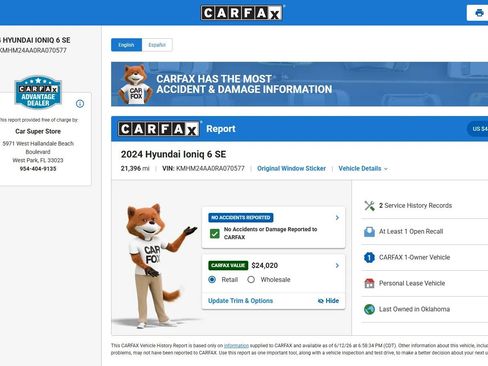Open the Original Window Sticker link
Screen dimensions: 488x366
291,169
